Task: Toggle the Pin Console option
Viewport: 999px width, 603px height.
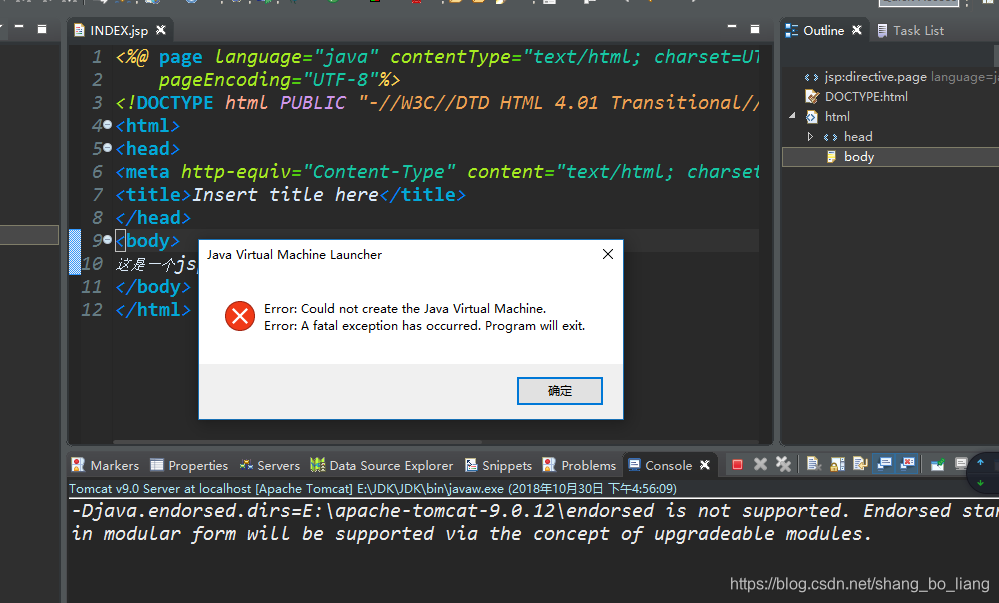Action: pyautogui.click(x=937, y=463)
